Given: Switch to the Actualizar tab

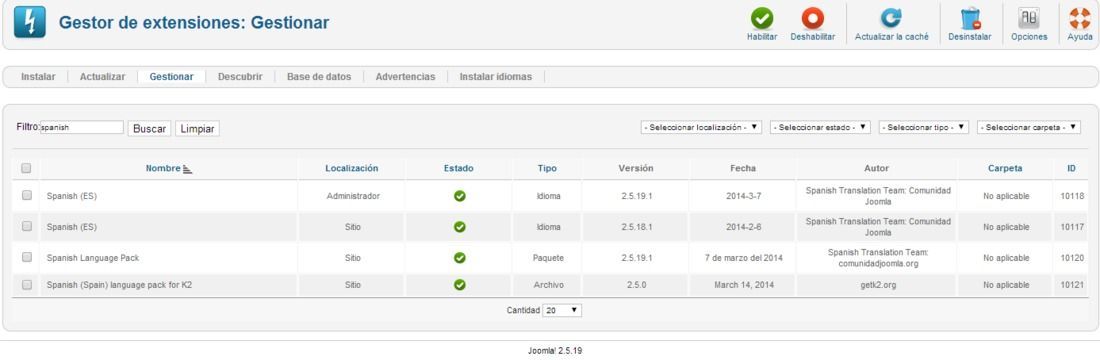Looking at the screenshot, I should point(102,77).
